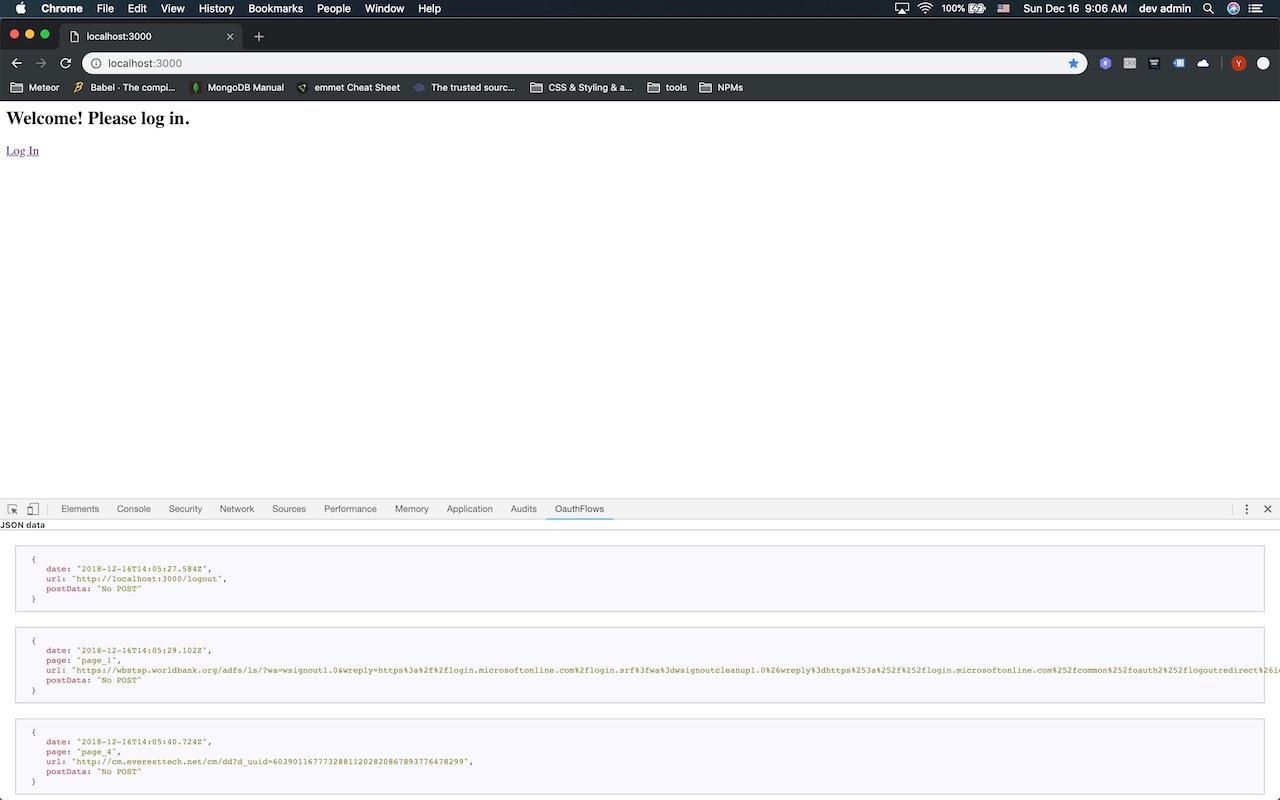Open the Wi-Fi status menu
1280x800 pixels.
(x=925, y=8)
